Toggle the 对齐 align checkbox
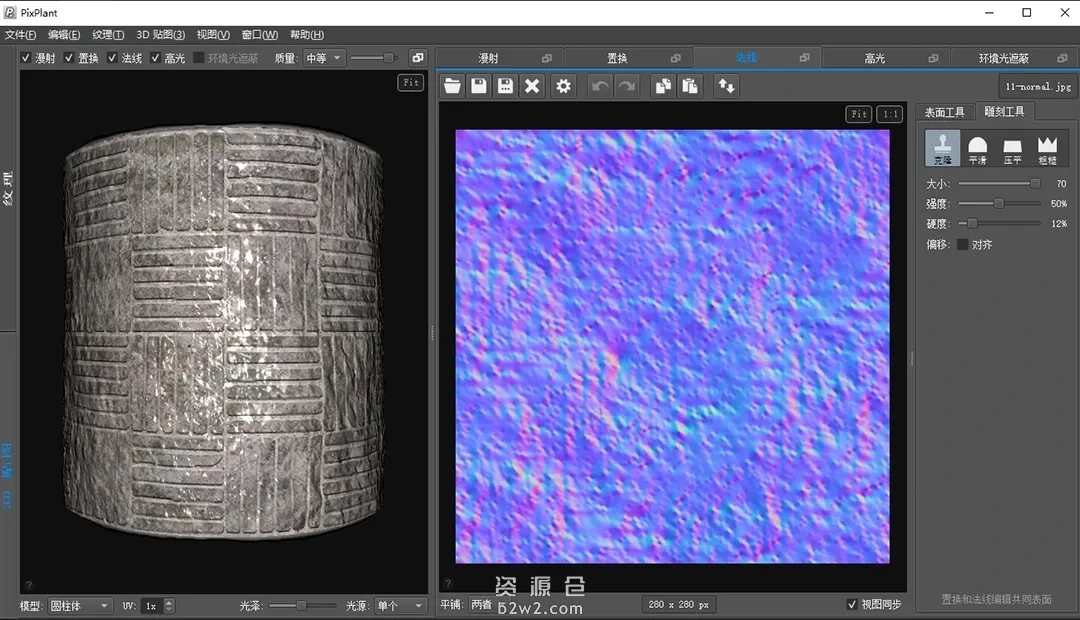The width and height of the screenshot is (1080, 620). coord(963,244)
